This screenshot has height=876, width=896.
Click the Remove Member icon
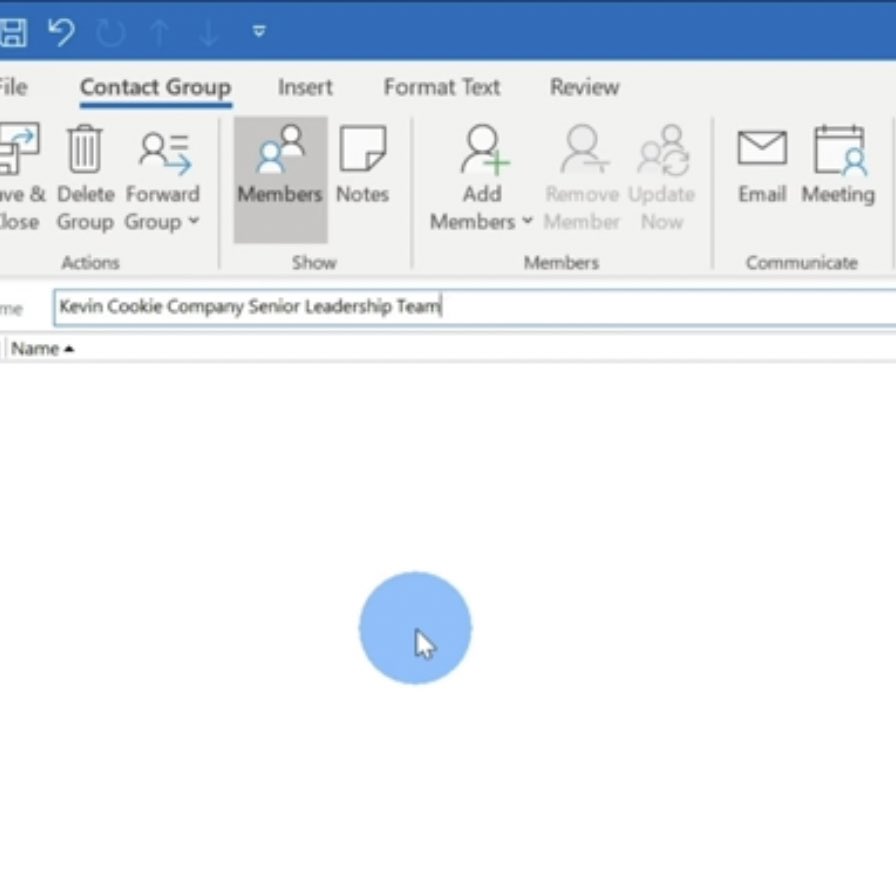tap(583, 150)
